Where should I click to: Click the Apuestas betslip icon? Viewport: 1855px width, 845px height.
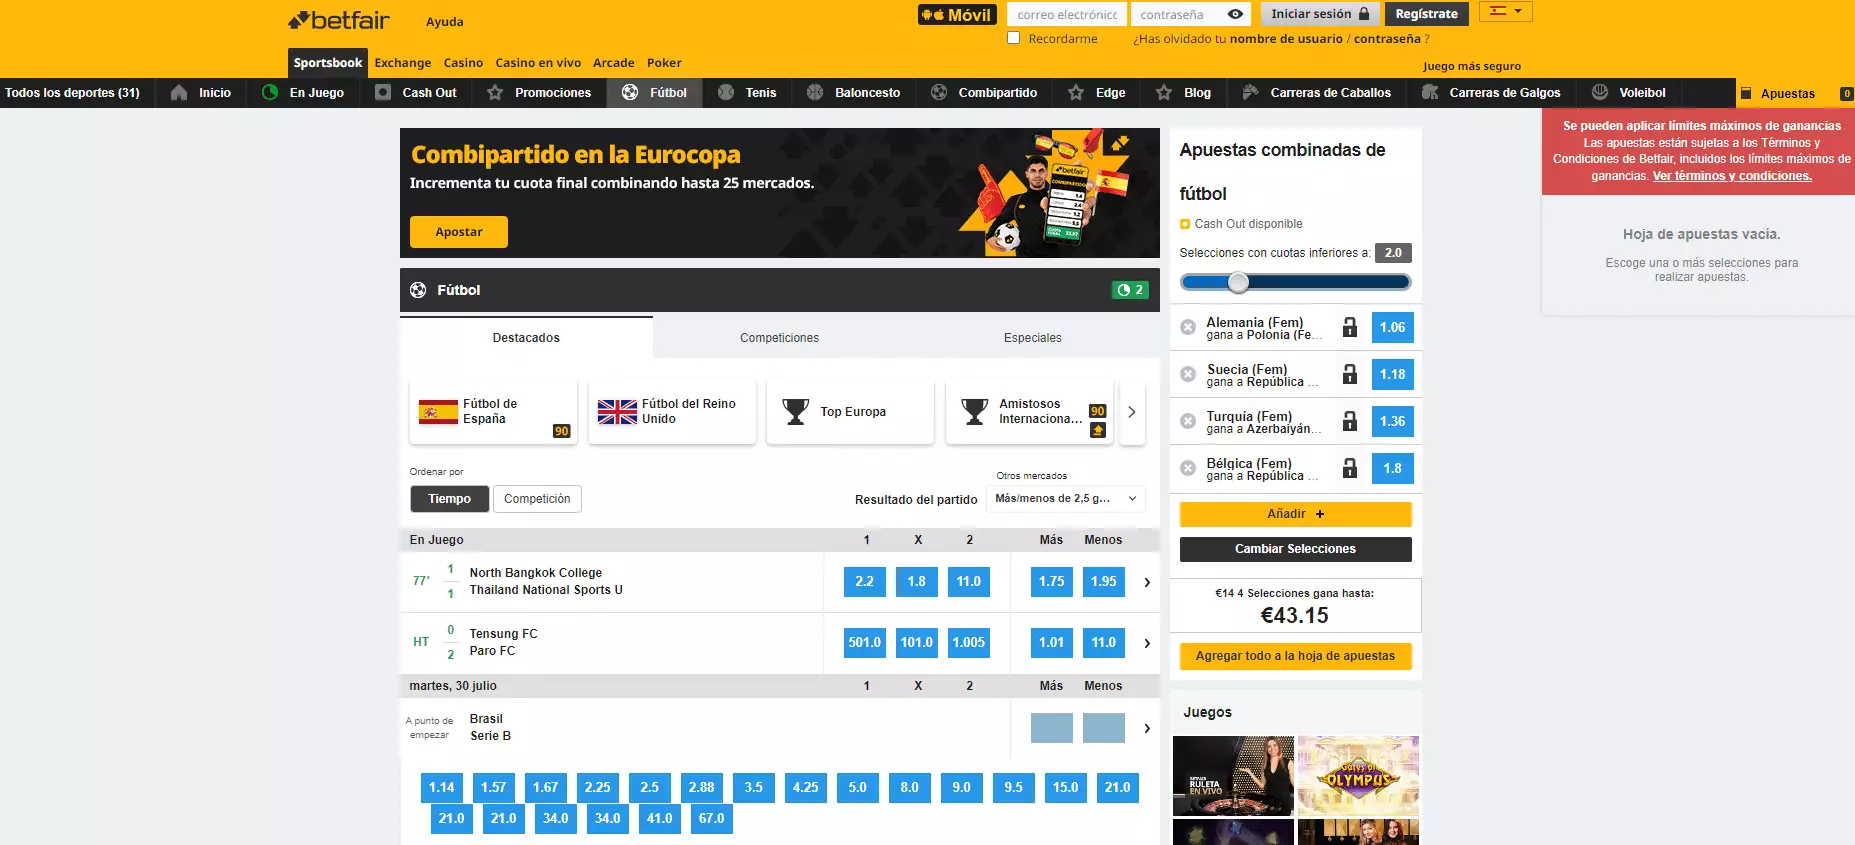(1746, 93)
